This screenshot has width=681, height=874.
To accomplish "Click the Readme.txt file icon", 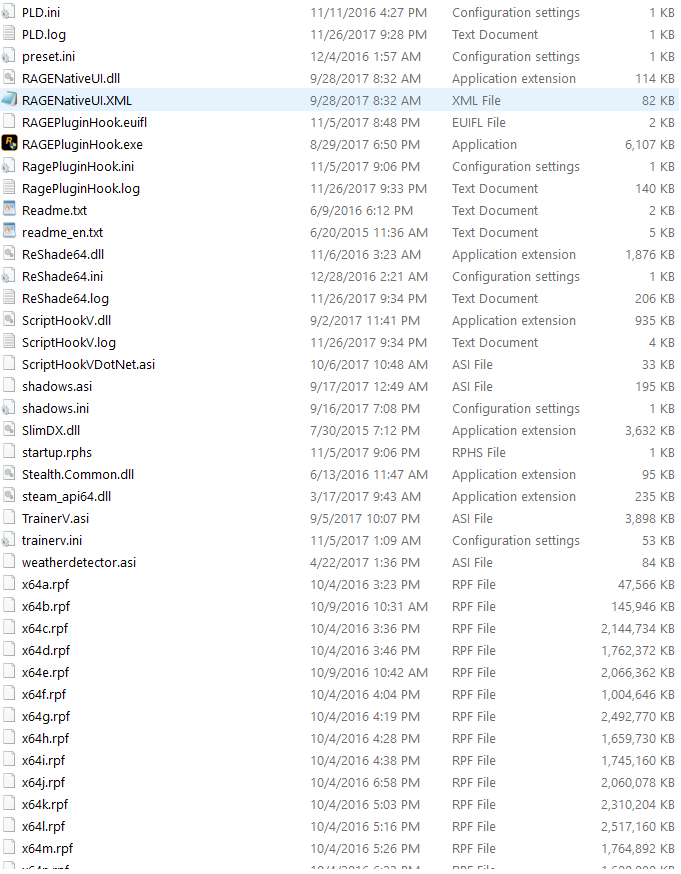I will (9, 210).
